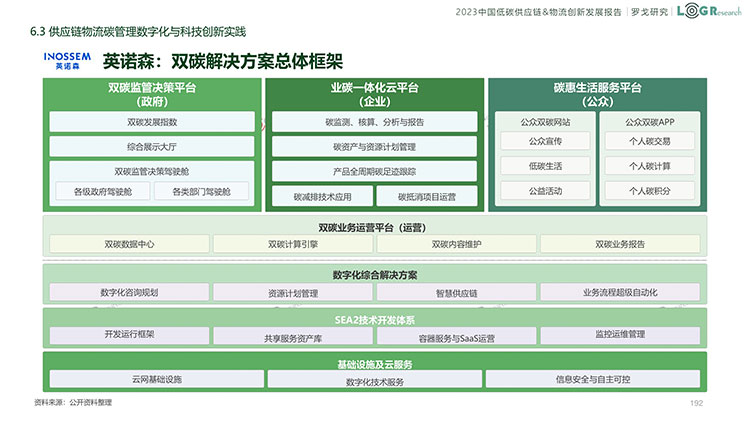Viewport: 750px width, 422px height.
Task: Select the 公众宣传 box
Action: click(545, 141)
